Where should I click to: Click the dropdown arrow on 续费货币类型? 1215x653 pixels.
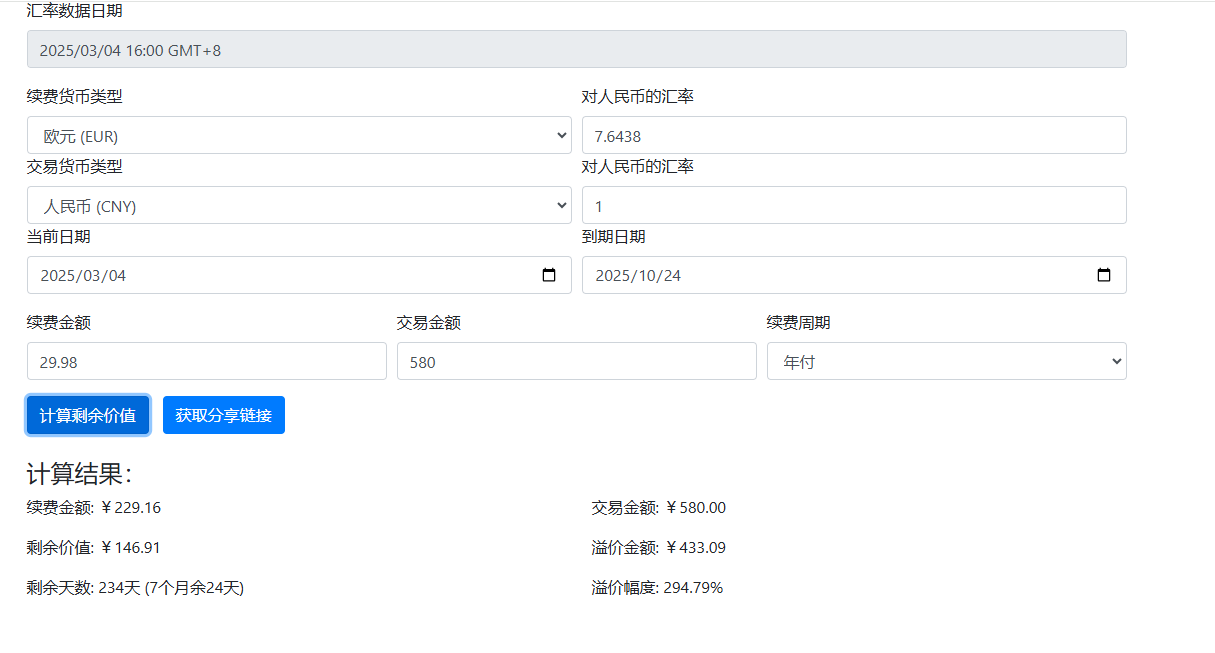[560, 135]
